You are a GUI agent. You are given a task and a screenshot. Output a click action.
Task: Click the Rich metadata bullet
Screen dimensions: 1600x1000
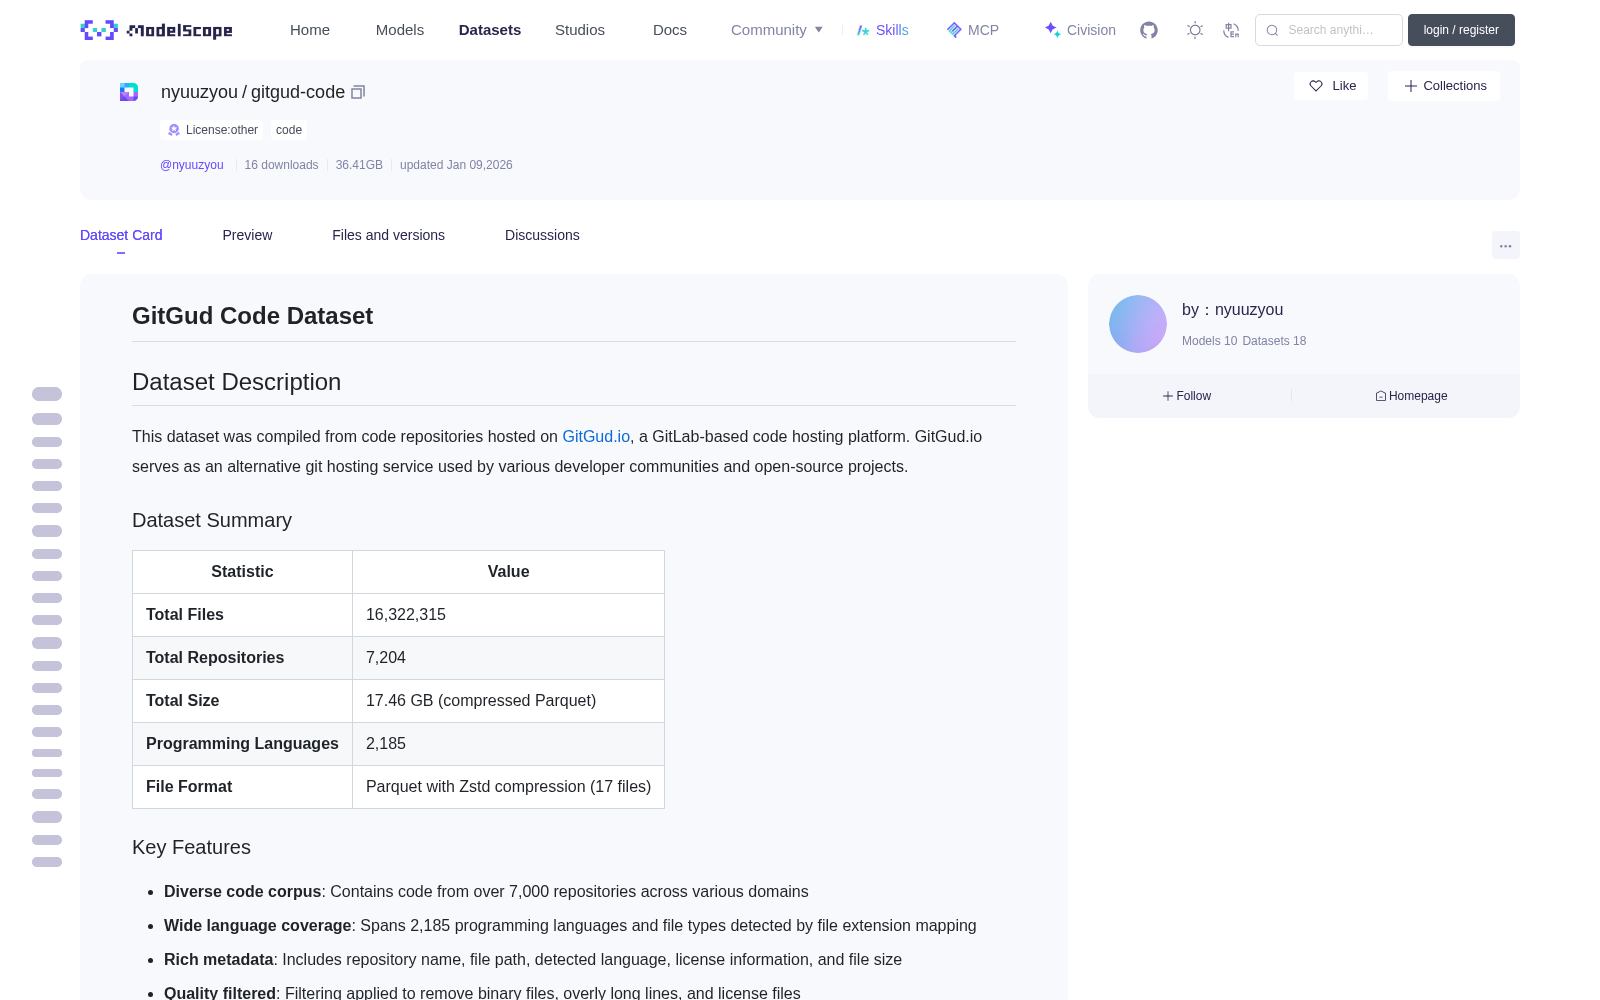[533, 960]
